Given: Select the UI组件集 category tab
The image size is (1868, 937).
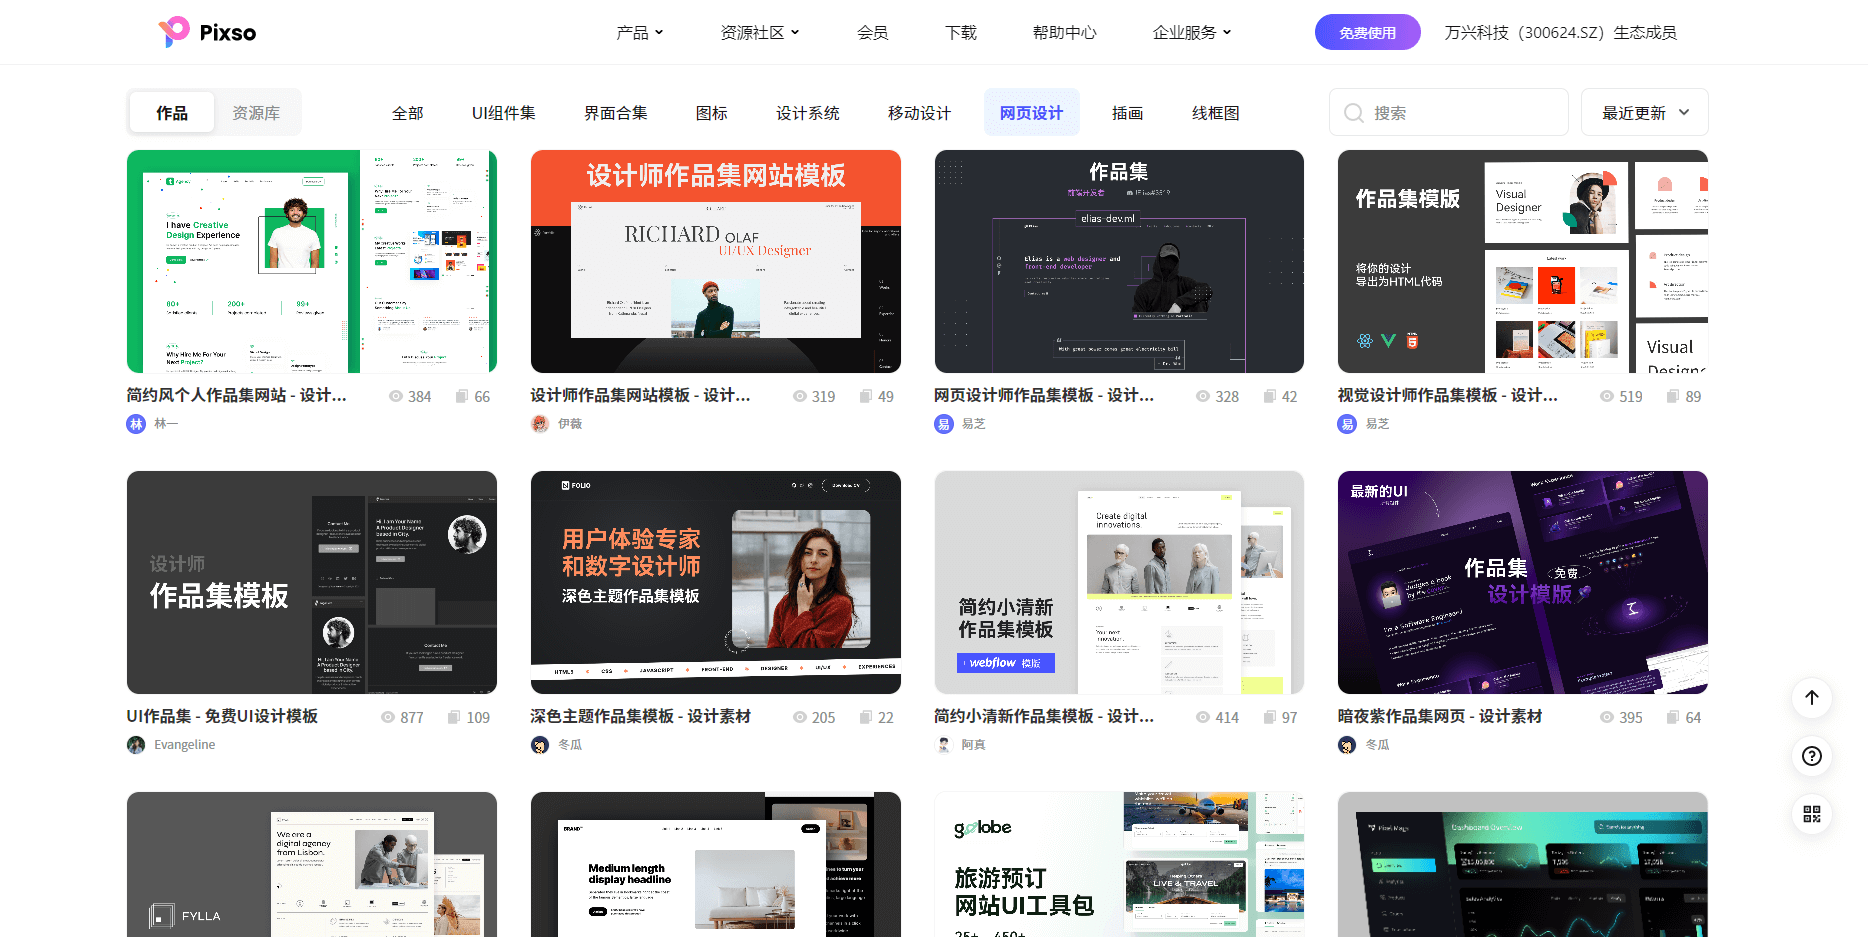Looking at the screenshot, I should 503,113.
